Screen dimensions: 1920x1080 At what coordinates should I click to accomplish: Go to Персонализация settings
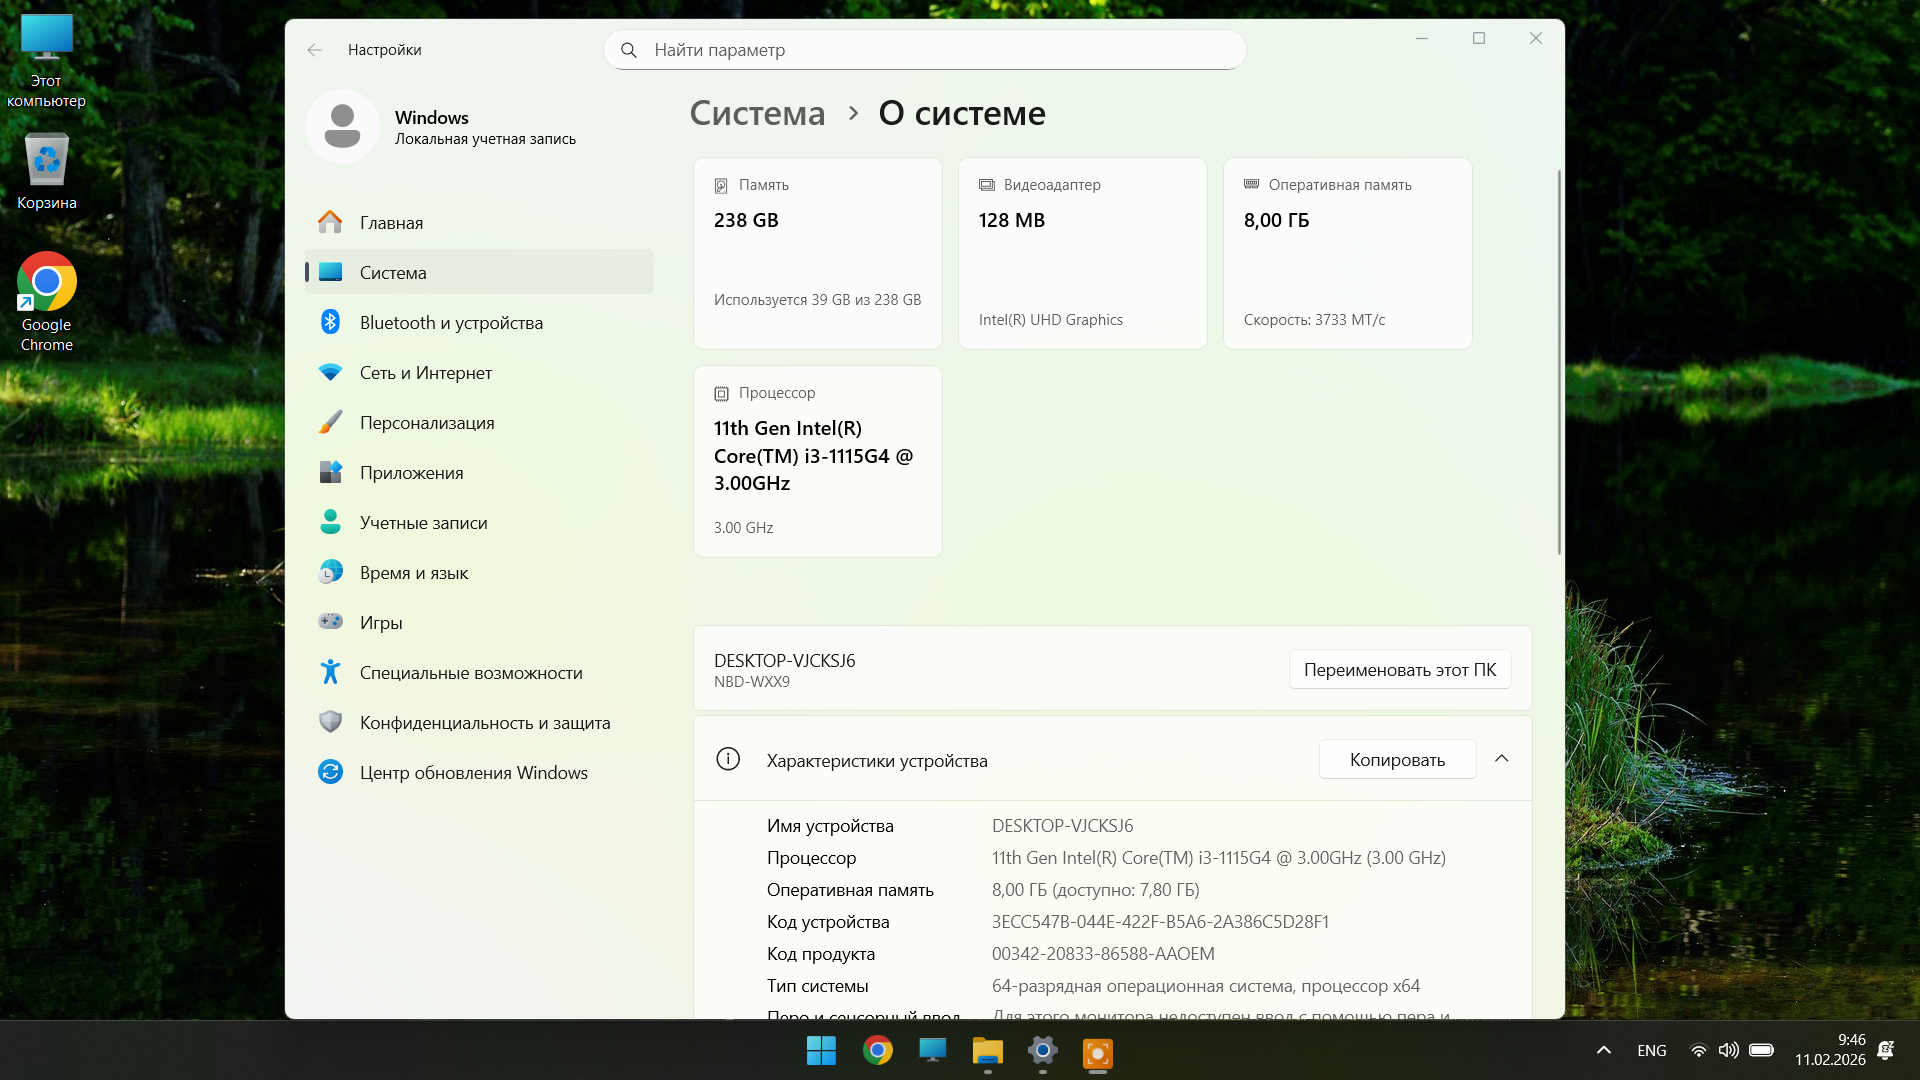427,423
